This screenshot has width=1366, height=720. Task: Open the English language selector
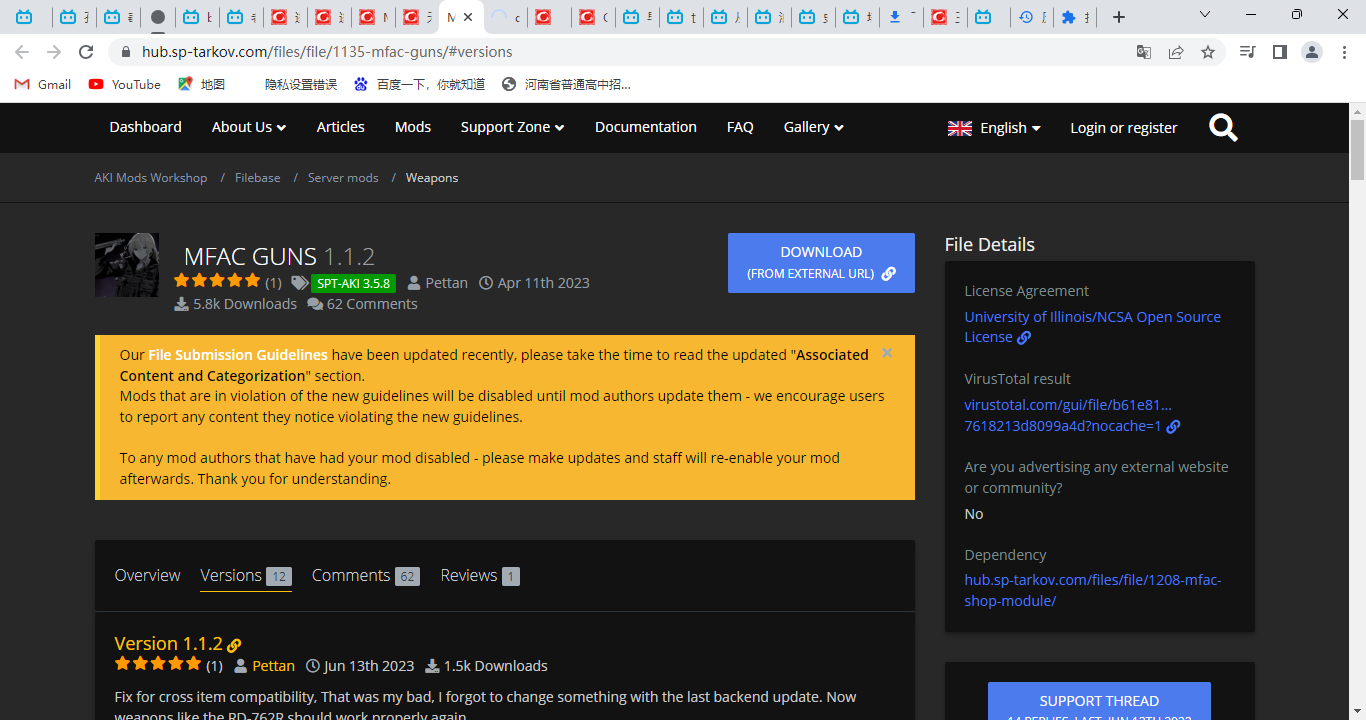click(994, 128)
